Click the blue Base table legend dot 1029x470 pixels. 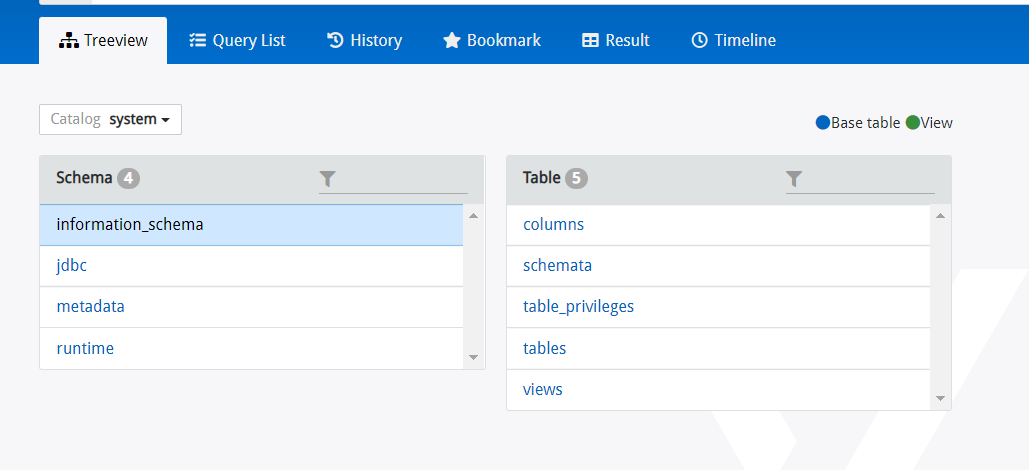coord(823,123)
